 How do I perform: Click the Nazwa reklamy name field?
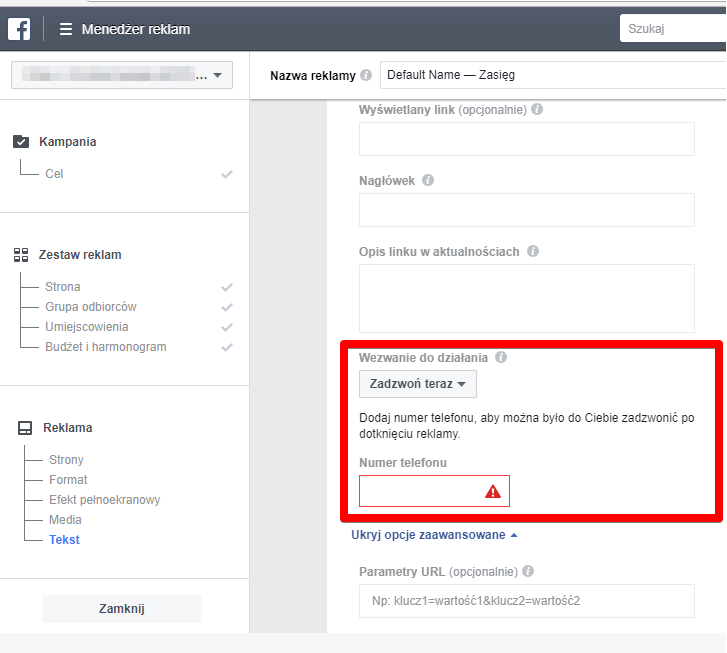click(553, 75)
